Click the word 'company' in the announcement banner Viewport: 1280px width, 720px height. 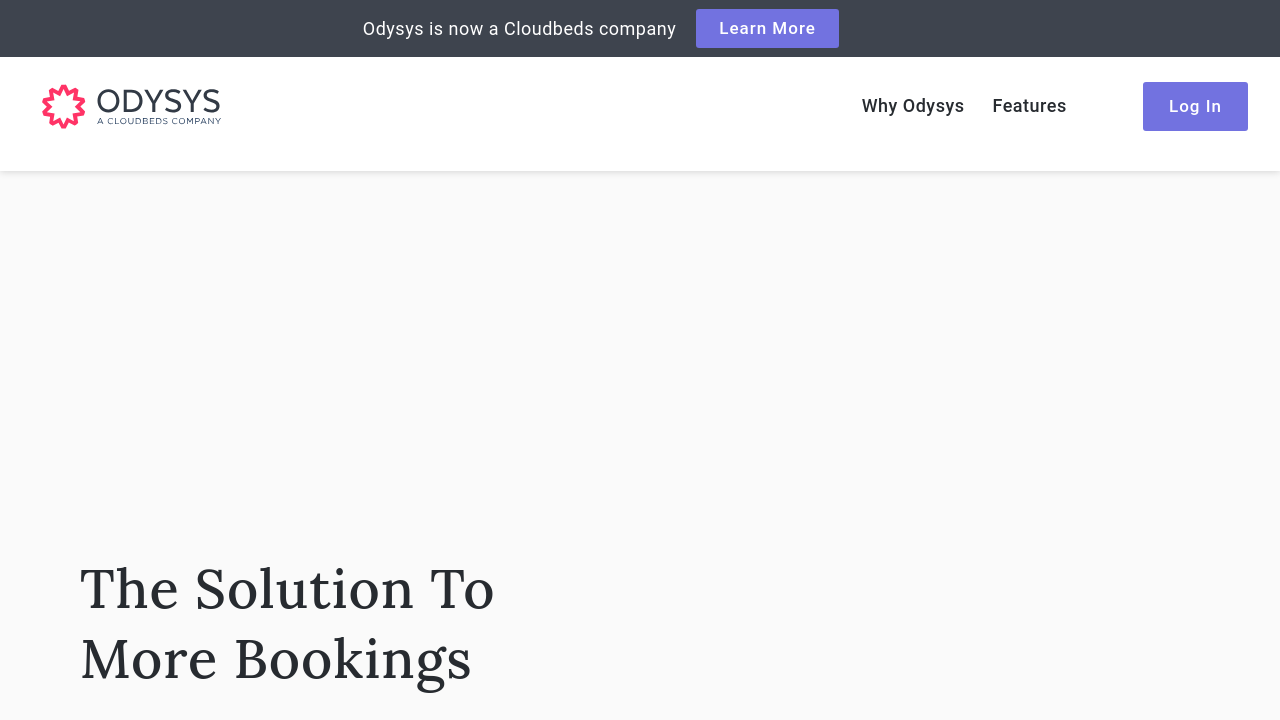point(637,29)
